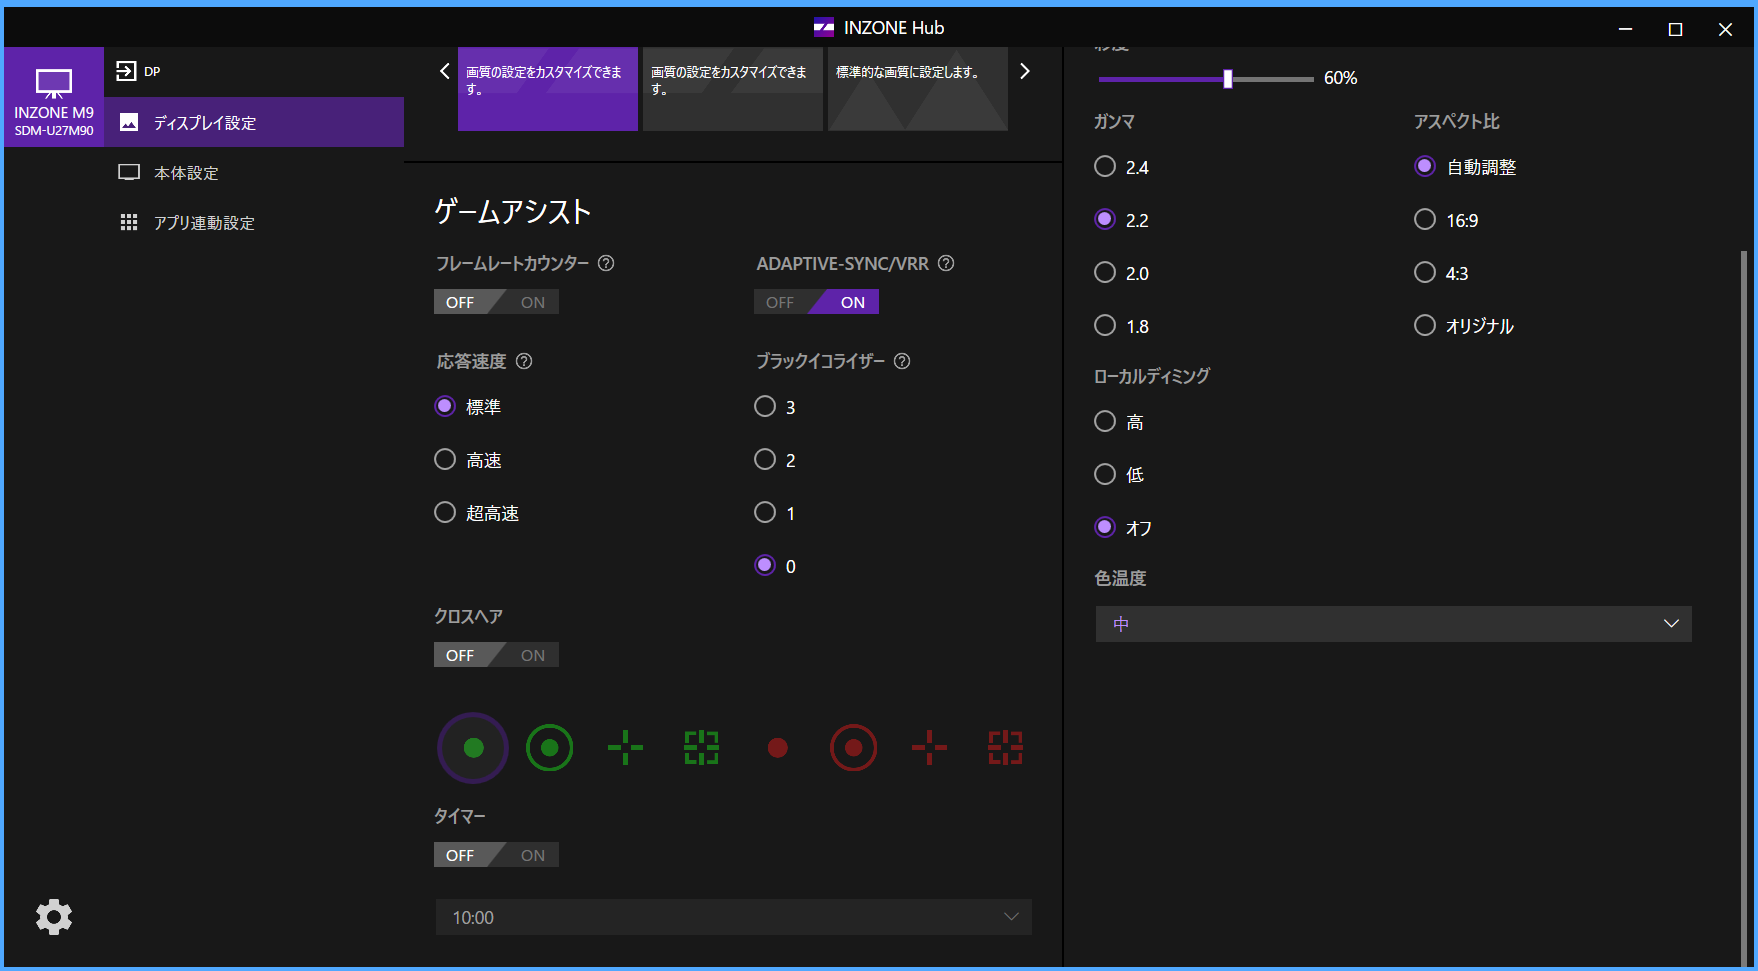This screenshot has height=971, width=1758.
Task: Set black equalizer to 3
Action: pyautogui.click(x=765, y=406)
